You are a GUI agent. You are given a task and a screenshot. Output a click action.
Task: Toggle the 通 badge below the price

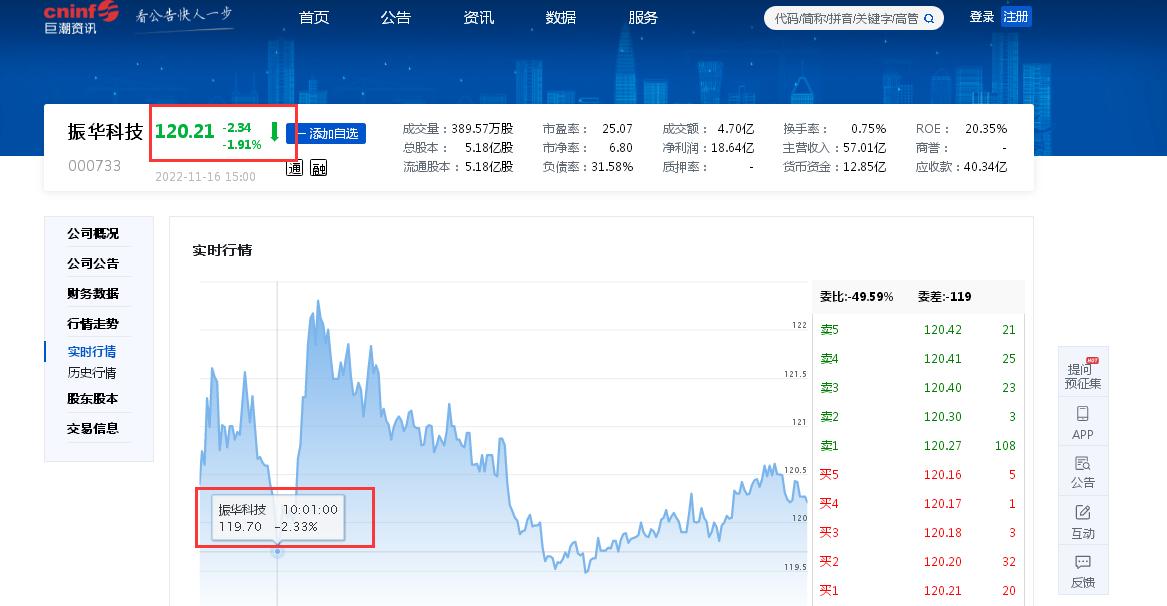point(295,168)
